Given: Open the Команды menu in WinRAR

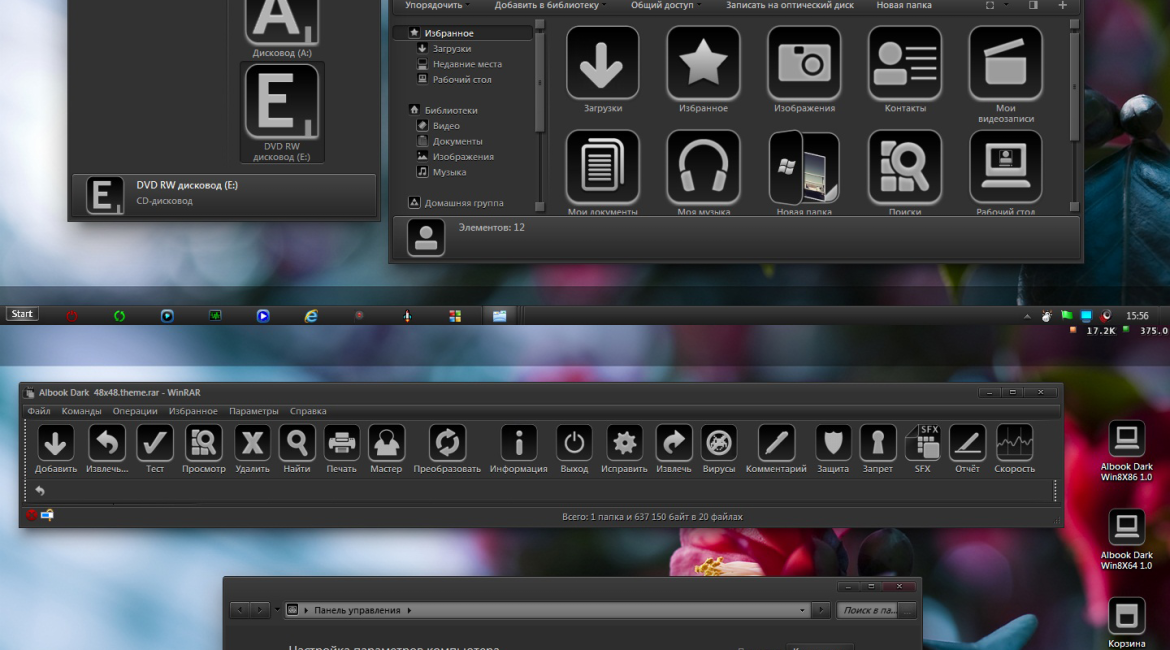Looking at the screenshot, I should pyautogui.click(x=81, y=411).
